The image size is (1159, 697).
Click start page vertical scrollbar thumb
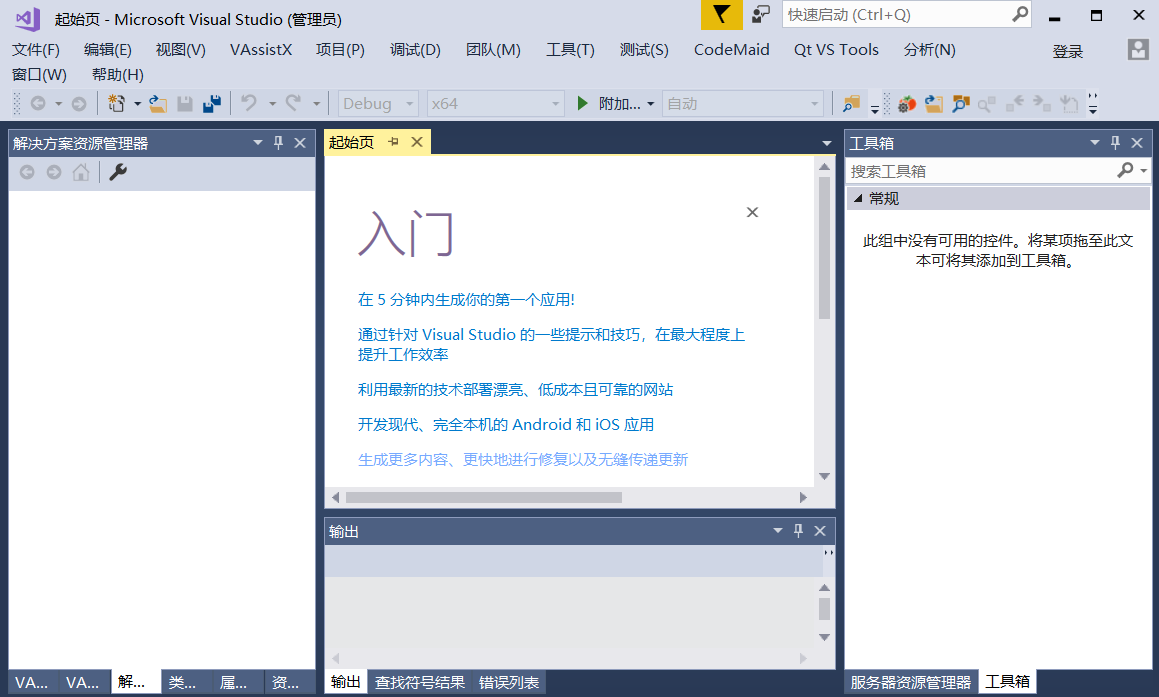824,248
